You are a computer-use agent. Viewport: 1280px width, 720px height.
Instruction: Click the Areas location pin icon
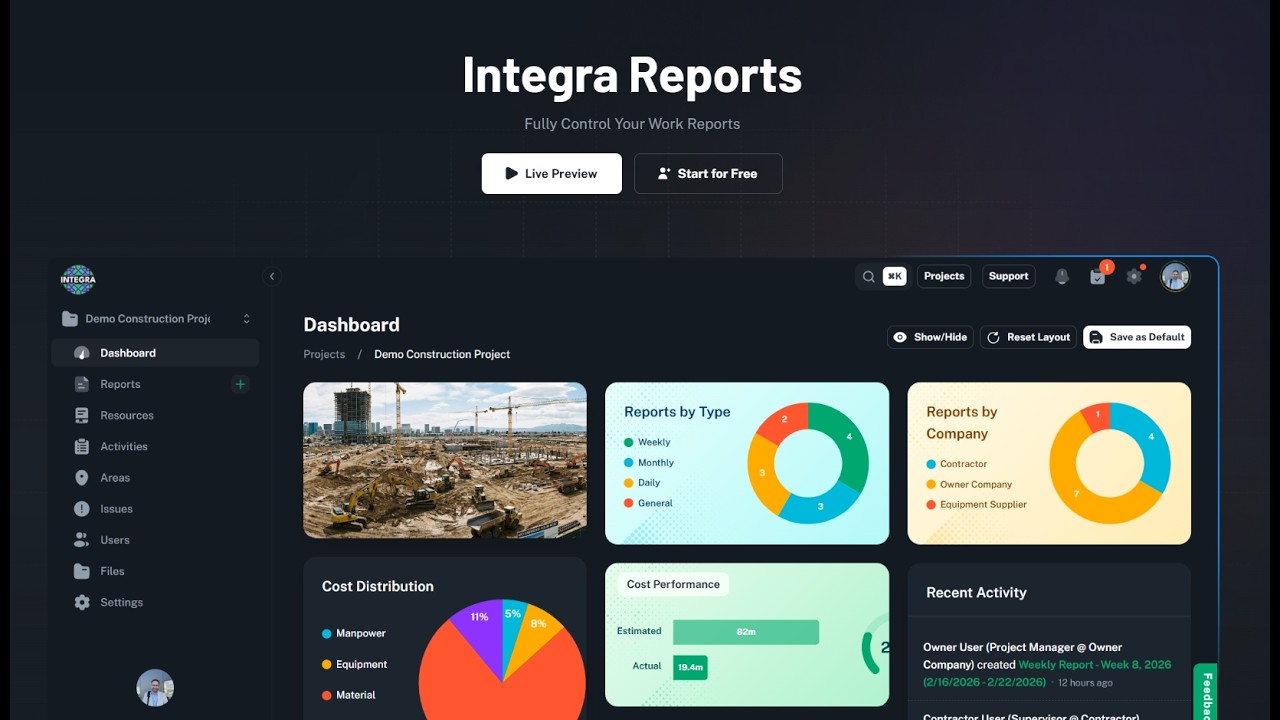point(82,478)
